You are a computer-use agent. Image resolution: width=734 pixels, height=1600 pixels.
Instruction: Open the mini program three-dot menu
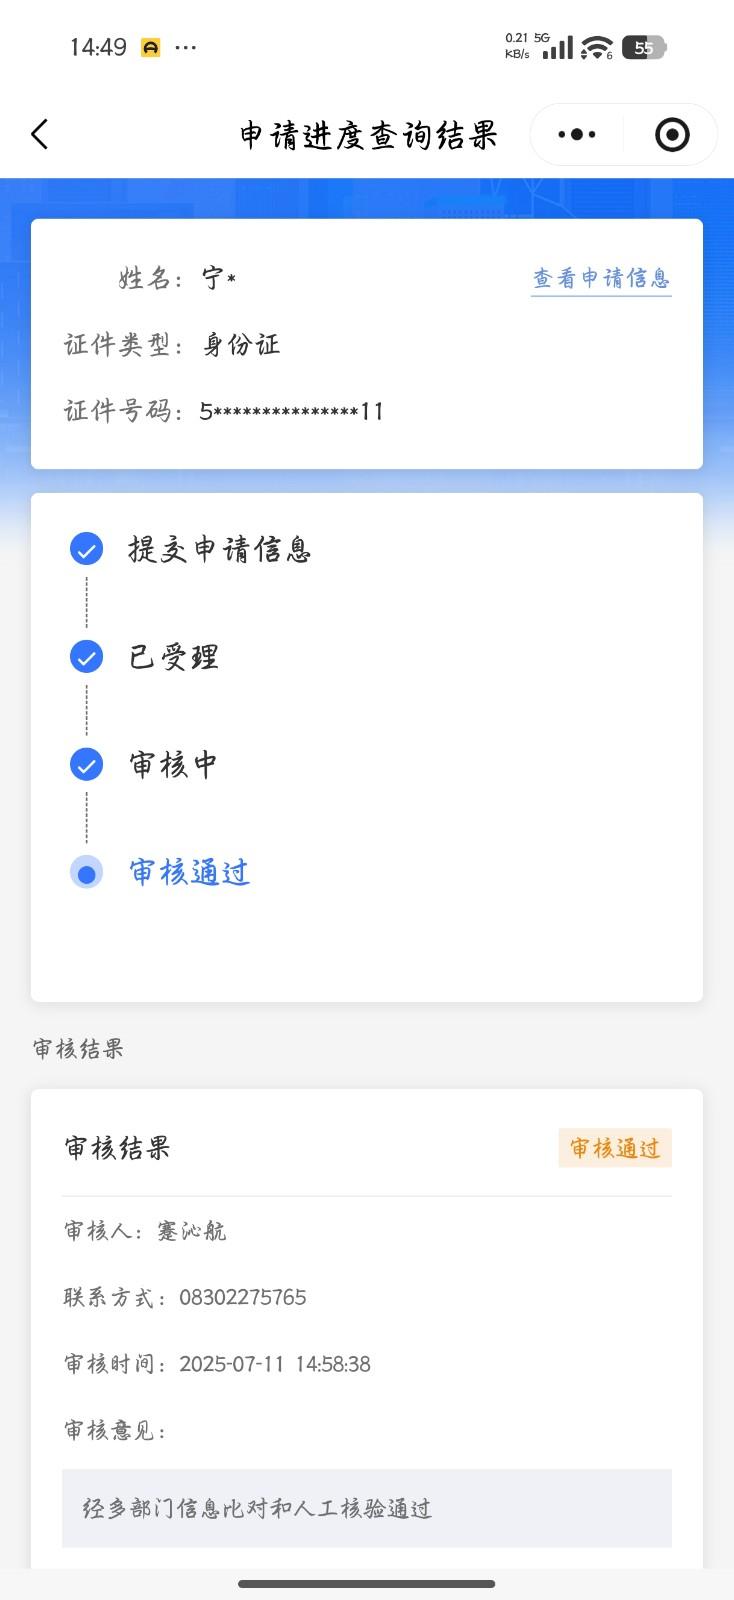pos(577,134)
